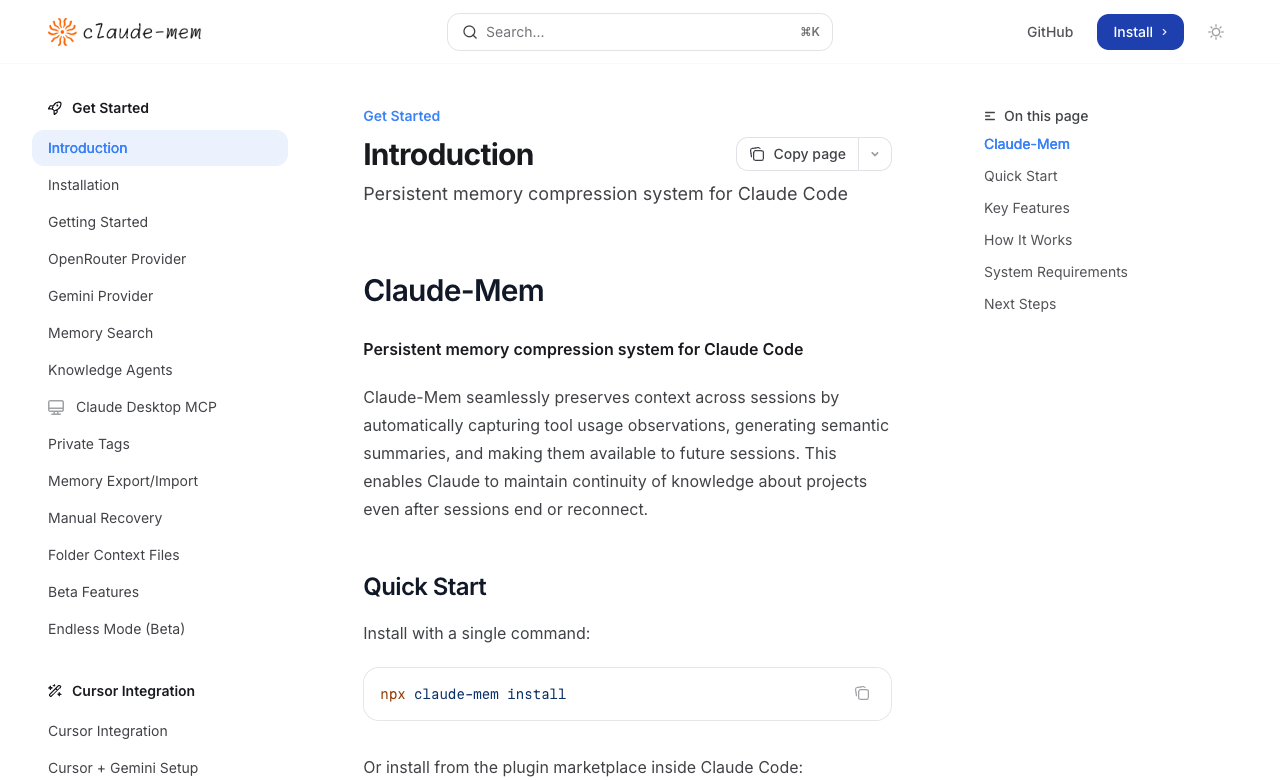Toggle the light/dark theme sun icon
1280x780 pixels.
point(1216,32)
